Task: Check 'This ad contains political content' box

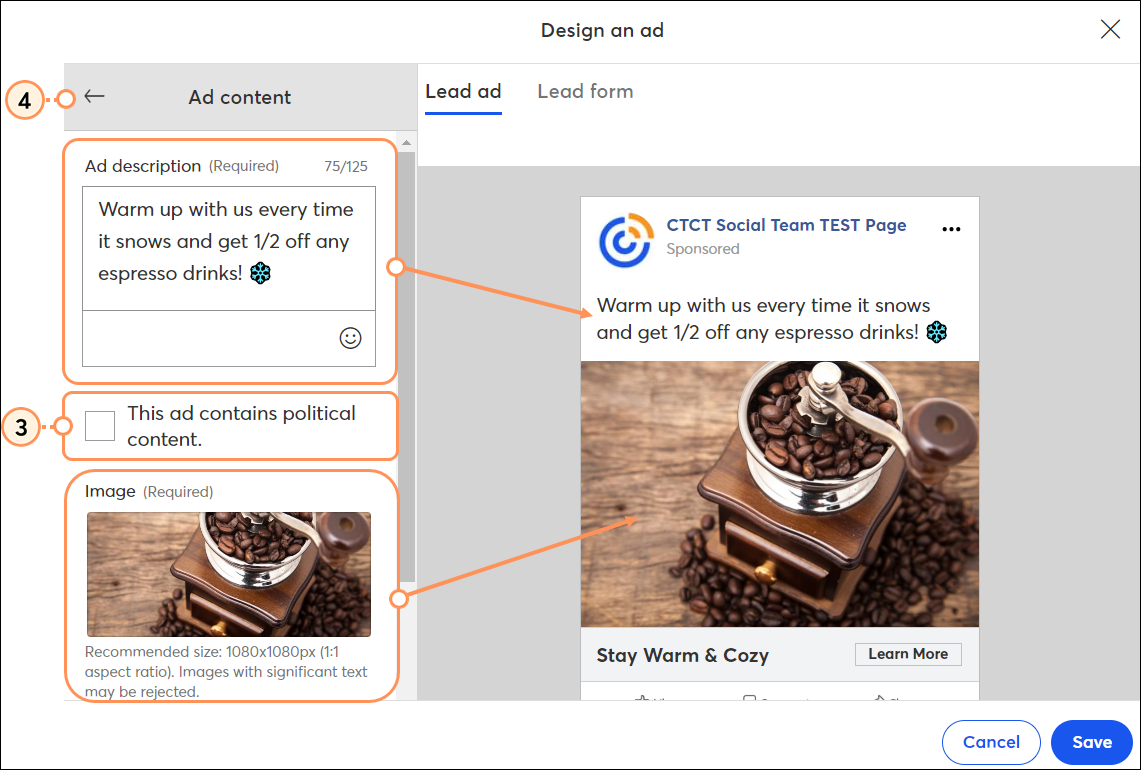Action: [100, 426]
